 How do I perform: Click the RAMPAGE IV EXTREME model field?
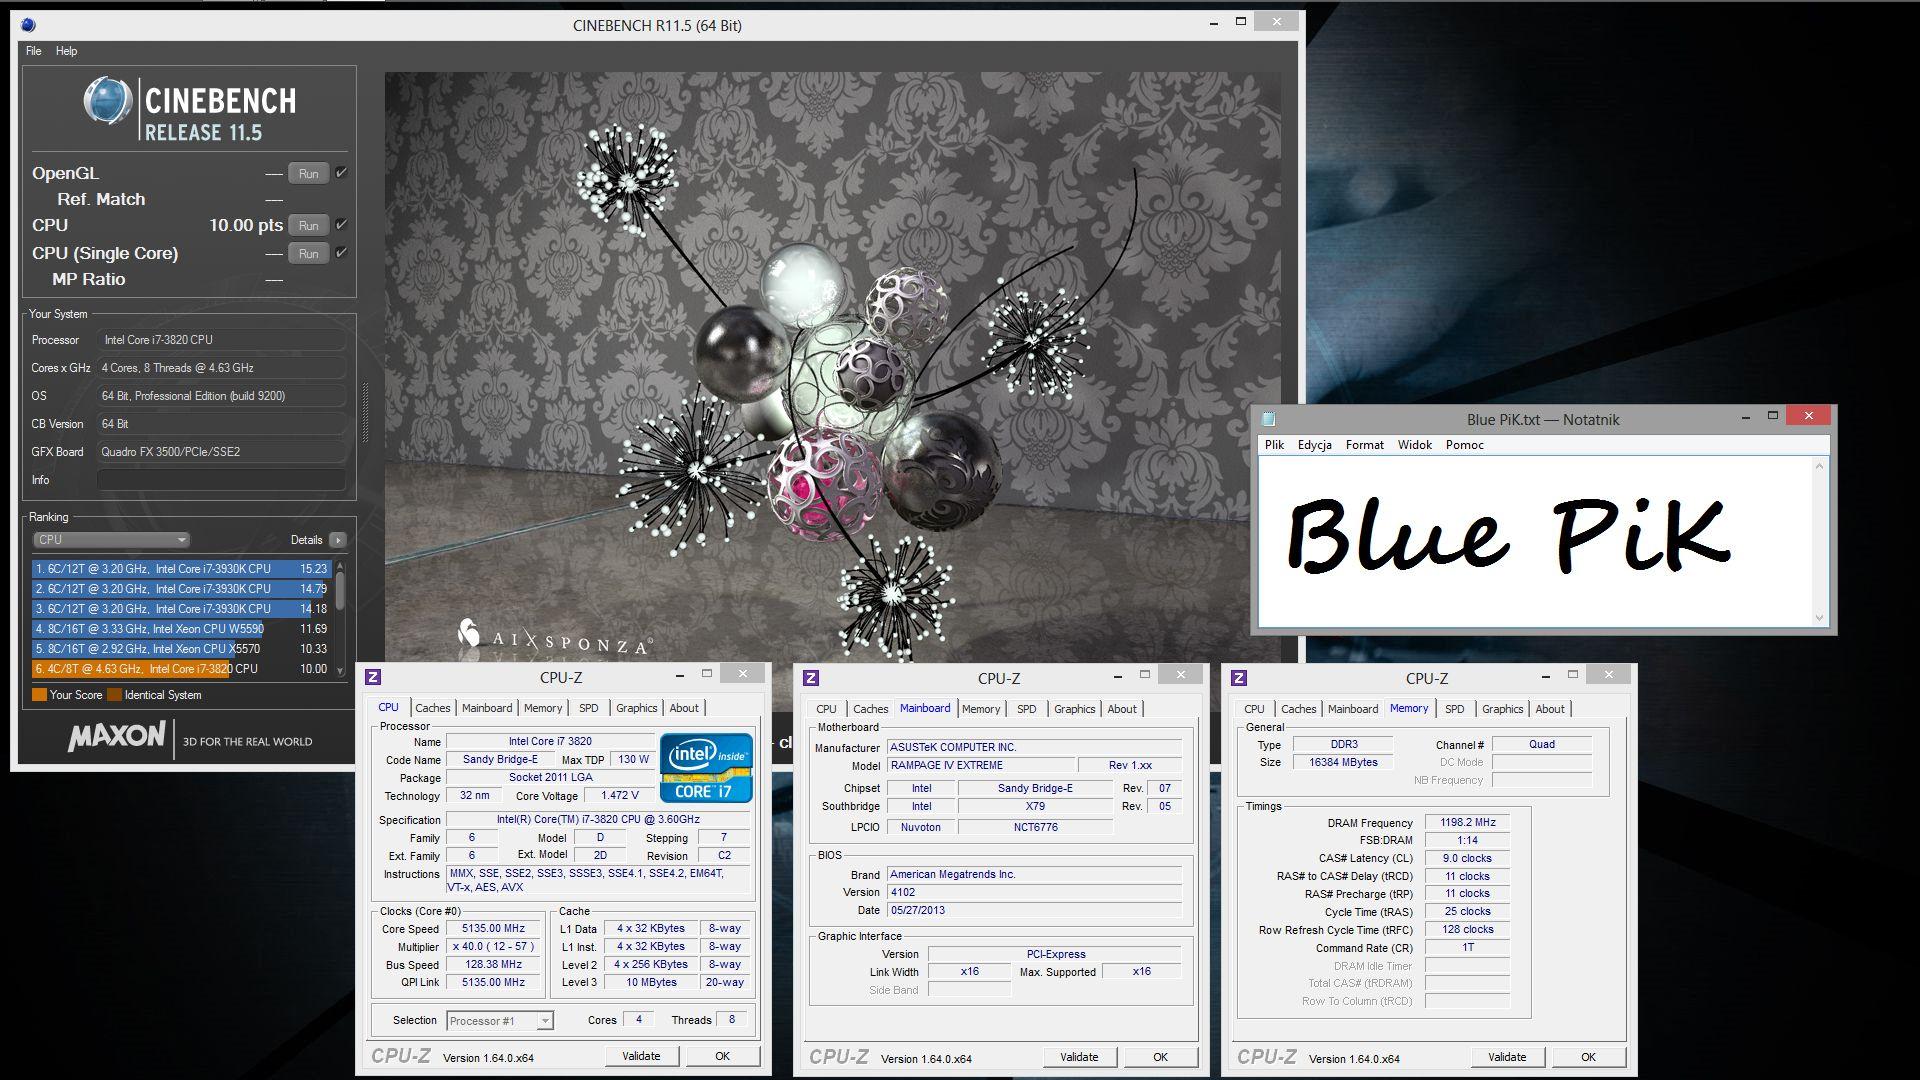[981, 766]
